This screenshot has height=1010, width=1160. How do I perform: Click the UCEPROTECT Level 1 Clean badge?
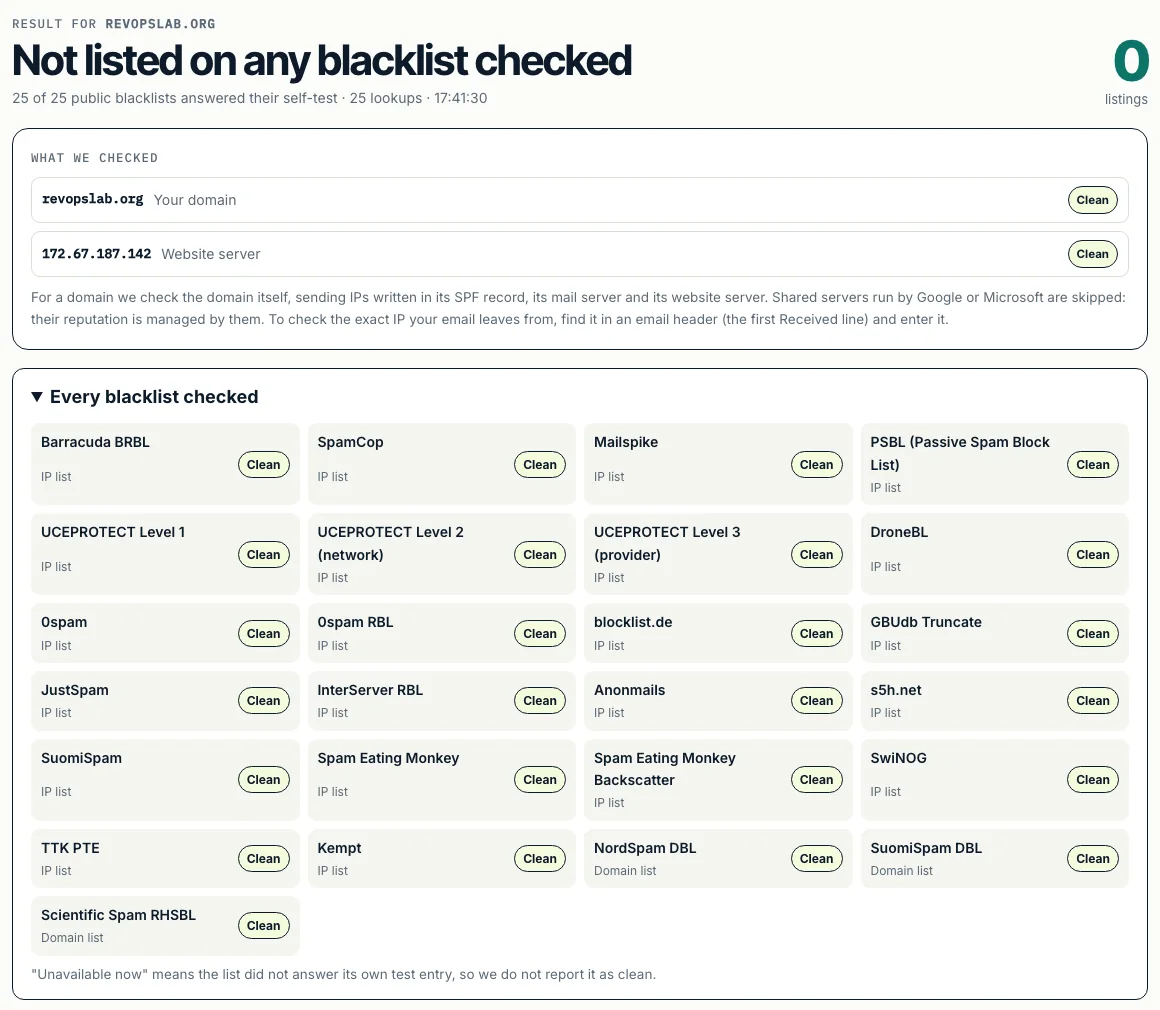coord(263,555)
